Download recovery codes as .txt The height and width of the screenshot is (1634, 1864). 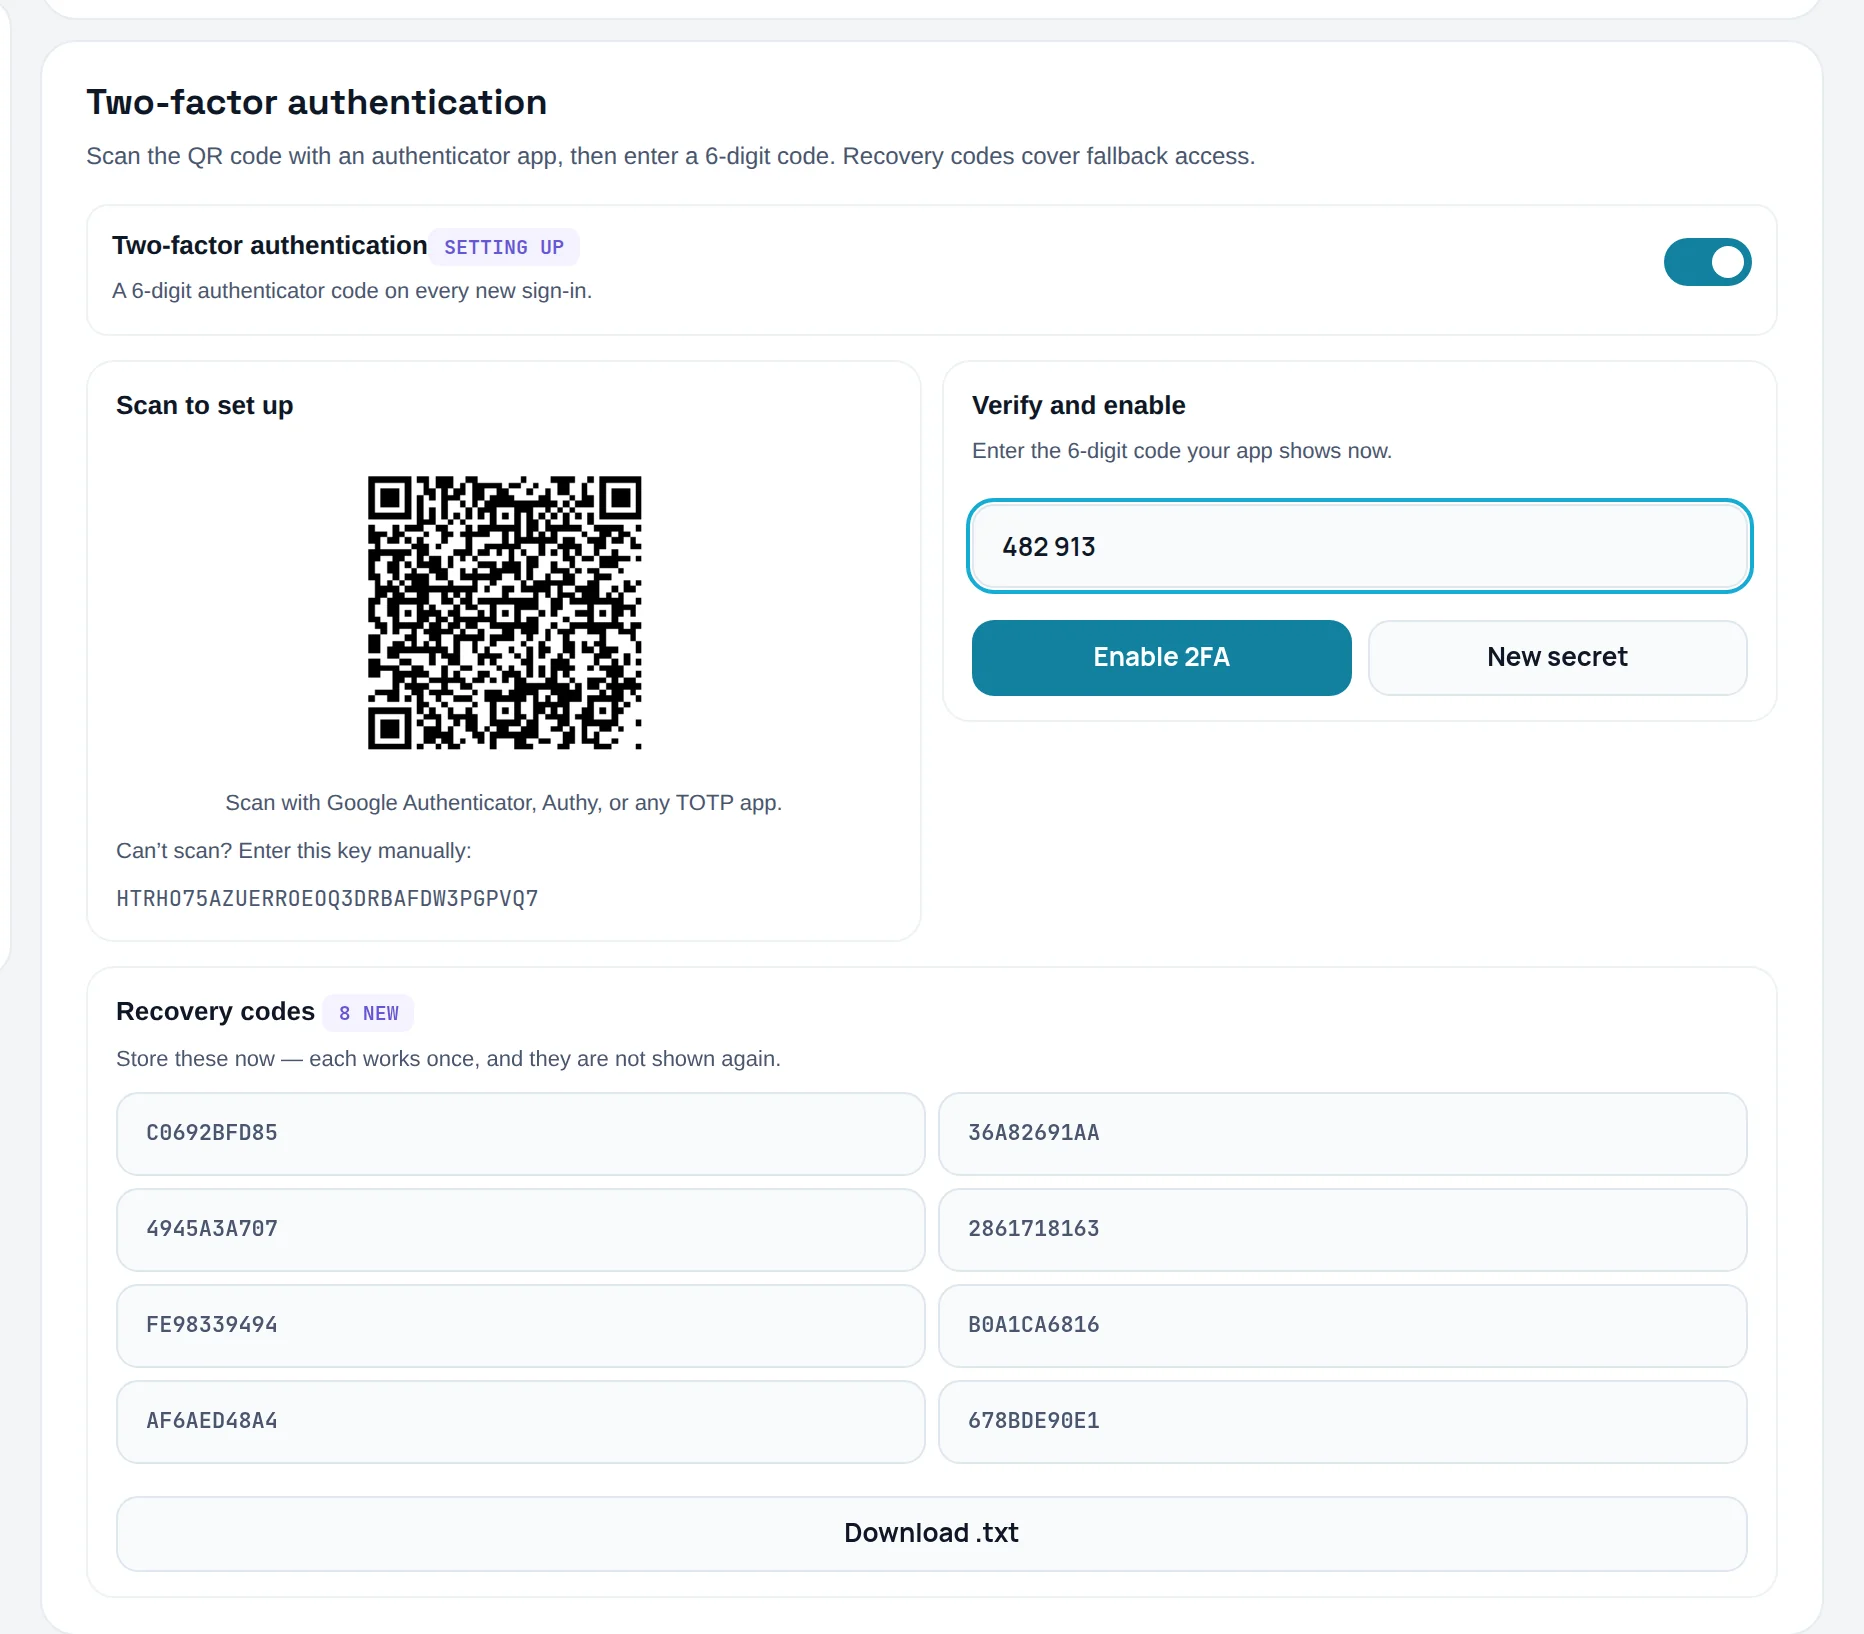(x=931, y=1533)
